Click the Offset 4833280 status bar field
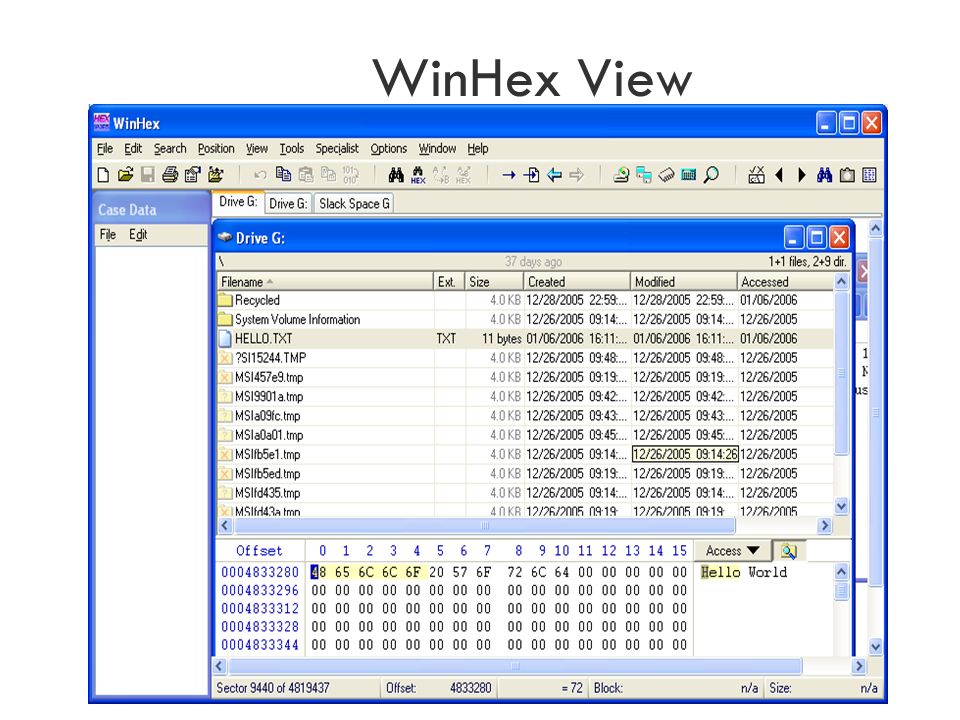Image resolution: width=960 pixels, height=720 pixels. (438, 688)
